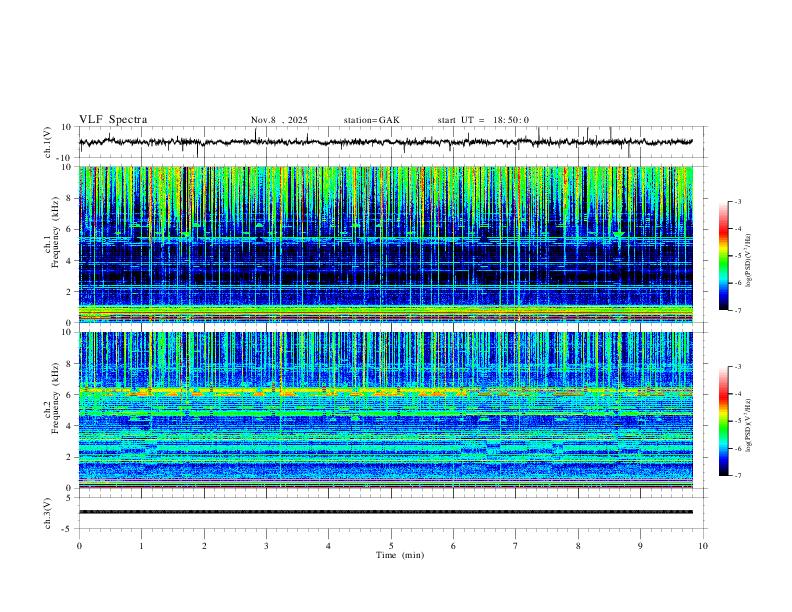Viewport: 792px width, 612px height.
Task: Click time axis tick label "0"
Action: click(79, 546)
